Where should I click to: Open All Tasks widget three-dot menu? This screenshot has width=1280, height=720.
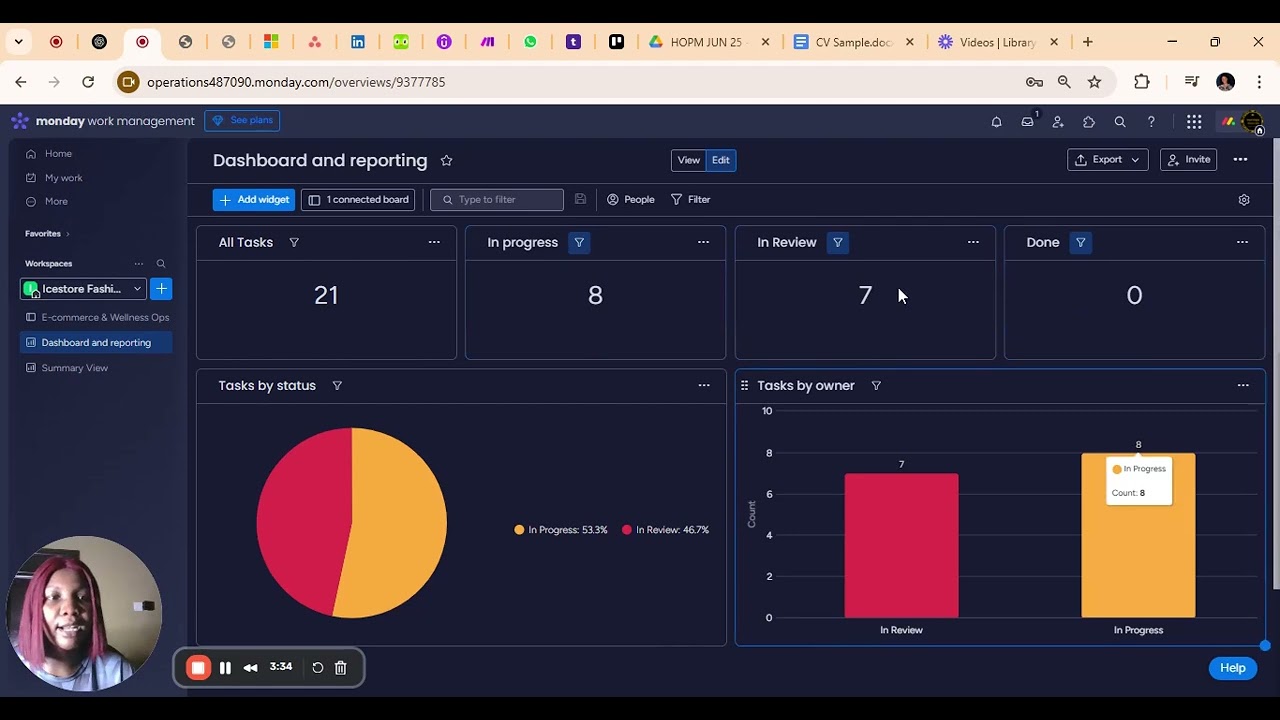click(434, 242)
